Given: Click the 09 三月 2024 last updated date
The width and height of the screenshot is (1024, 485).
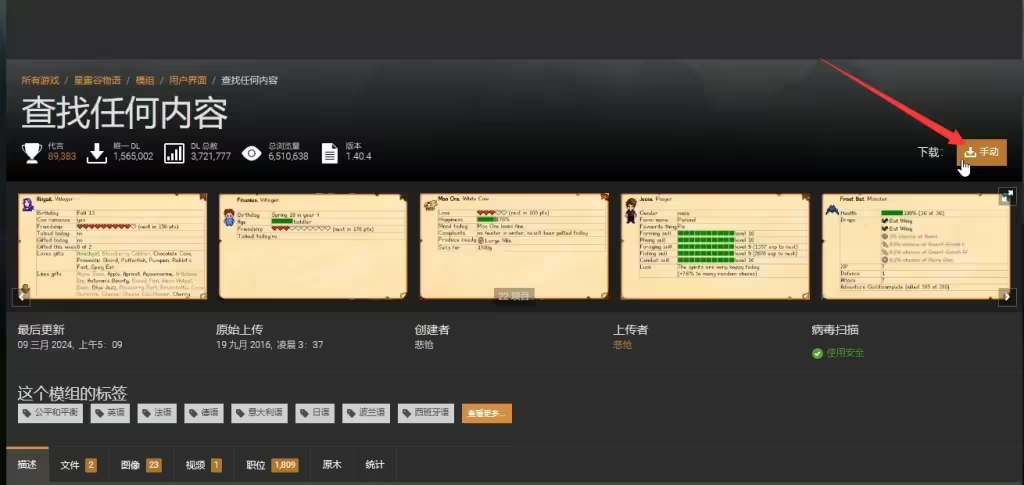Looking at the screenshot, I should point(70,345).
